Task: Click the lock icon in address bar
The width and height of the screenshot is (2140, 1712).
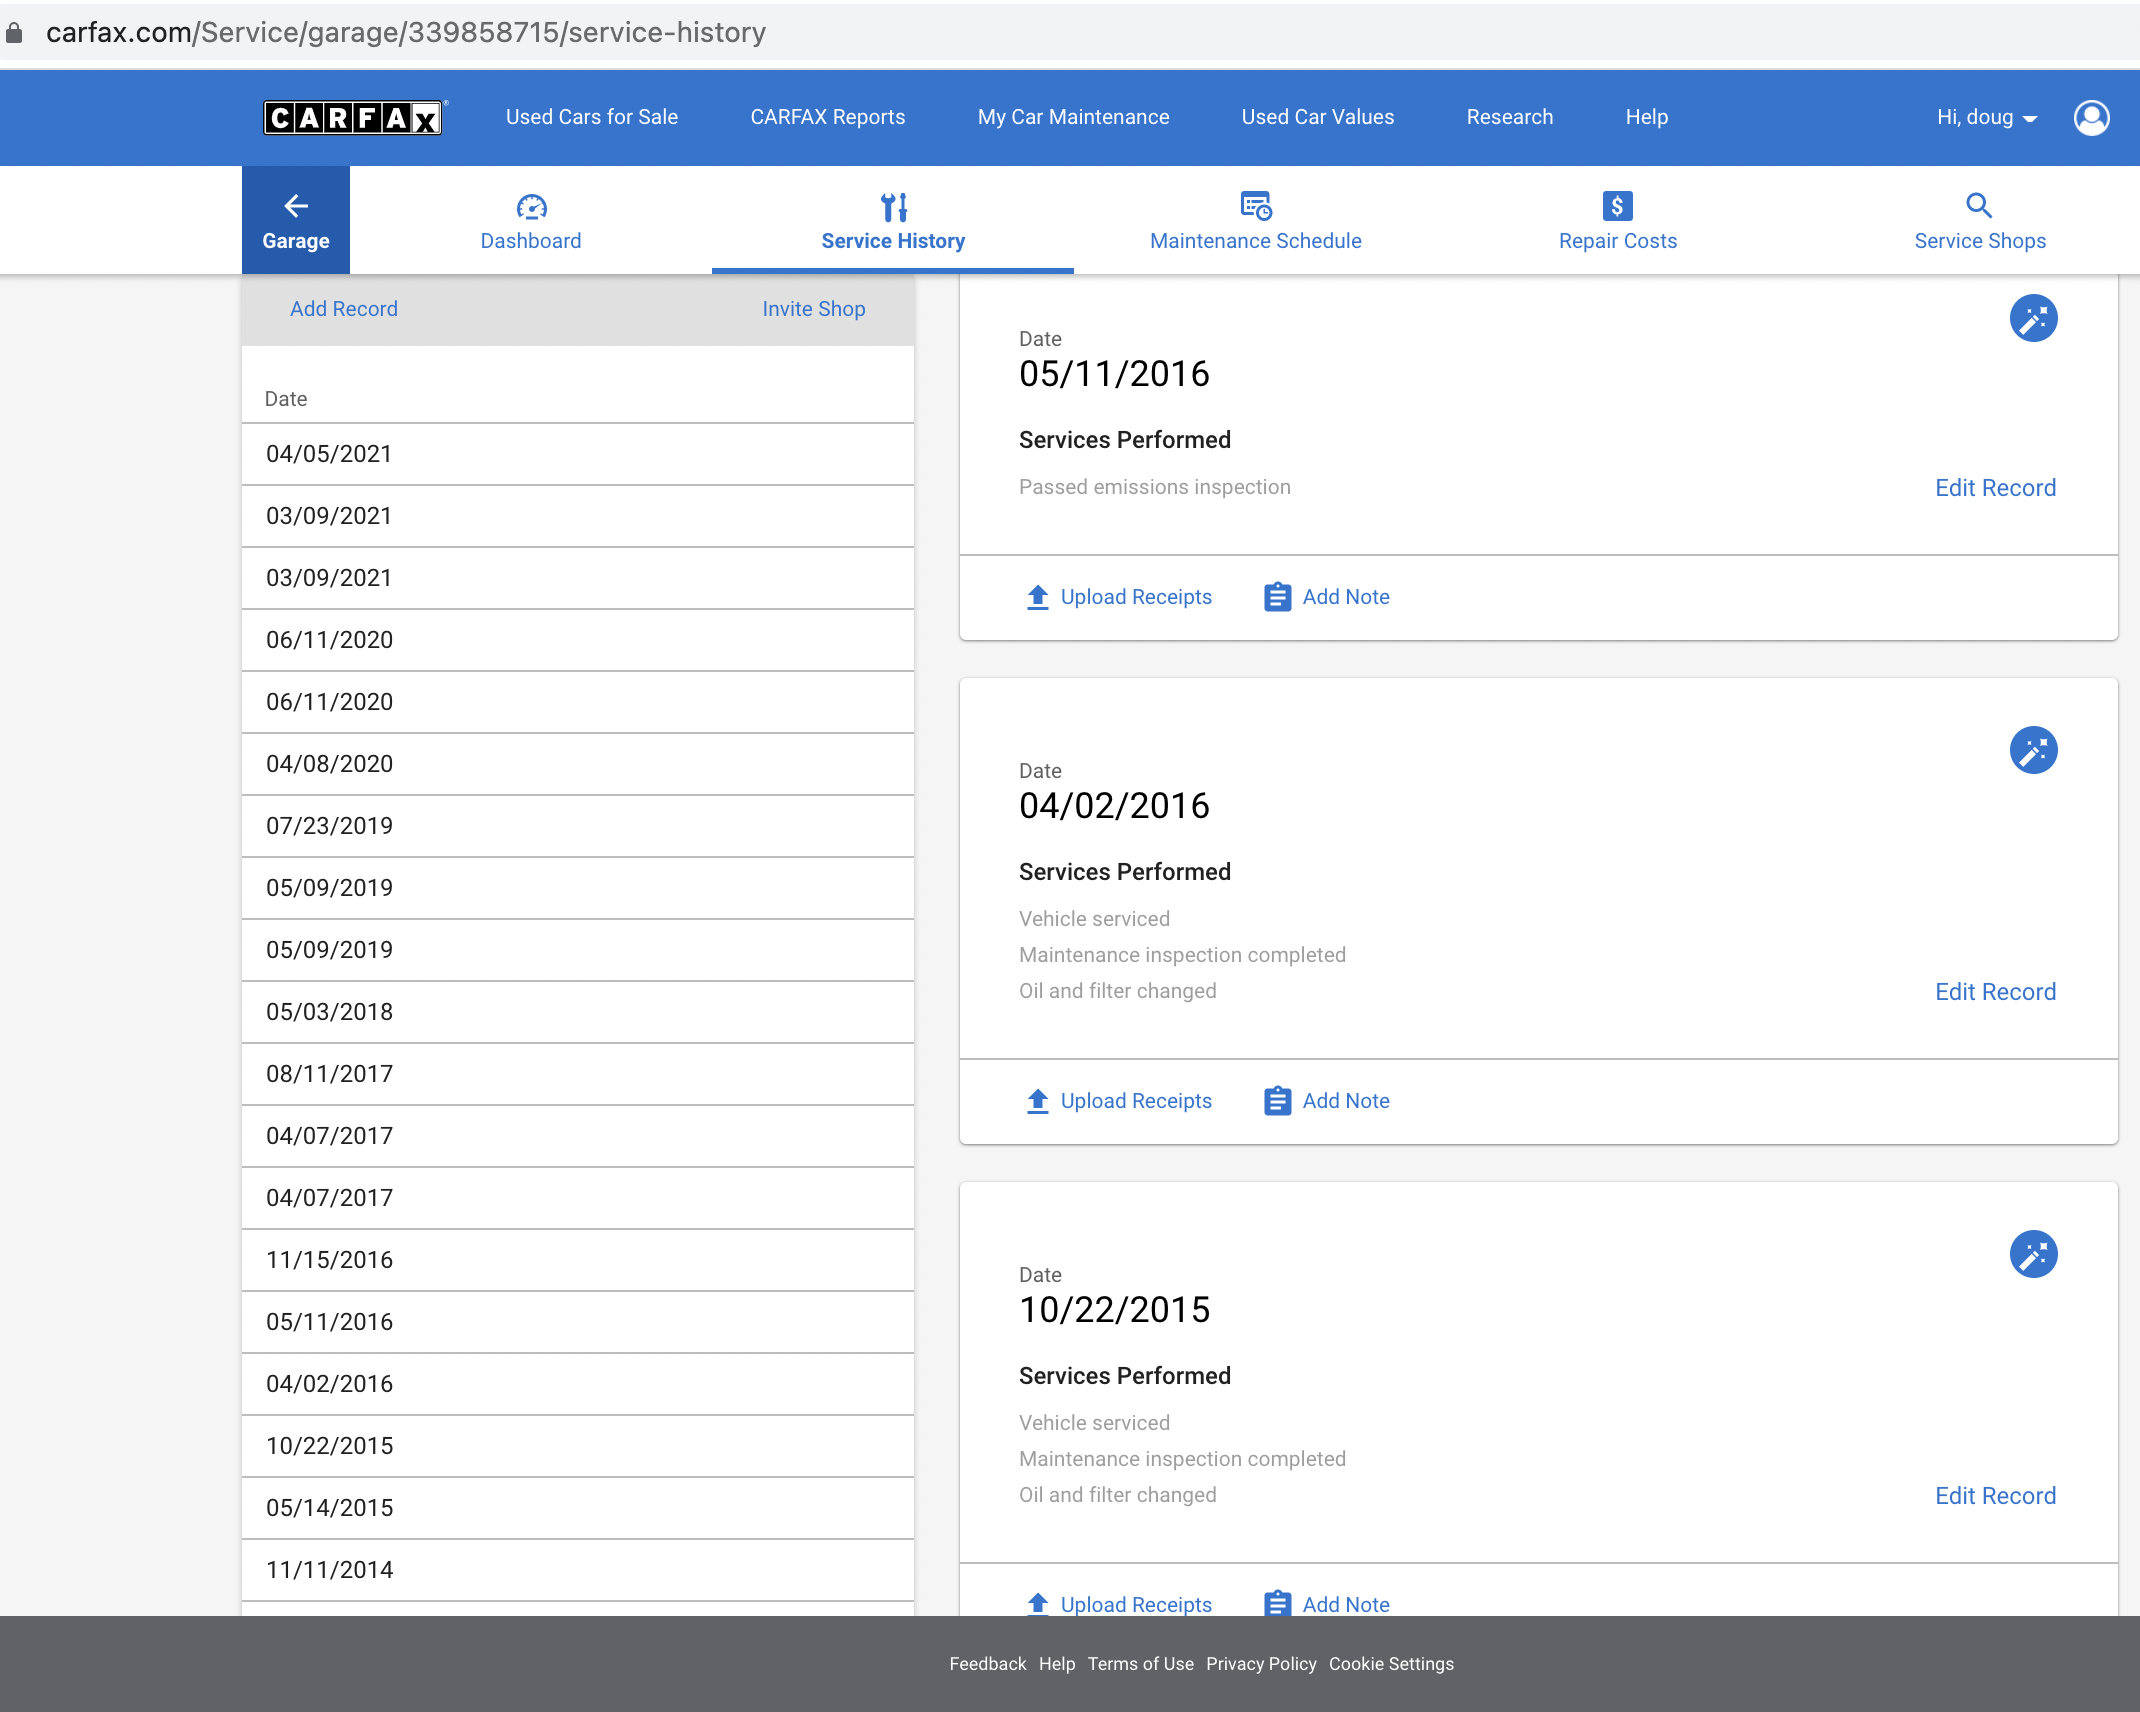Action: [14, 33]
